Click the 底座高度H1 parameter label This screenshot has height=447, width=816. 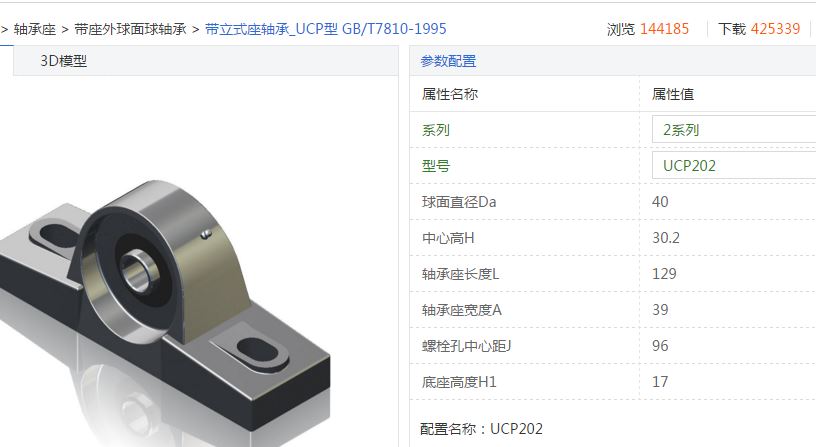(x=459, y=382)
